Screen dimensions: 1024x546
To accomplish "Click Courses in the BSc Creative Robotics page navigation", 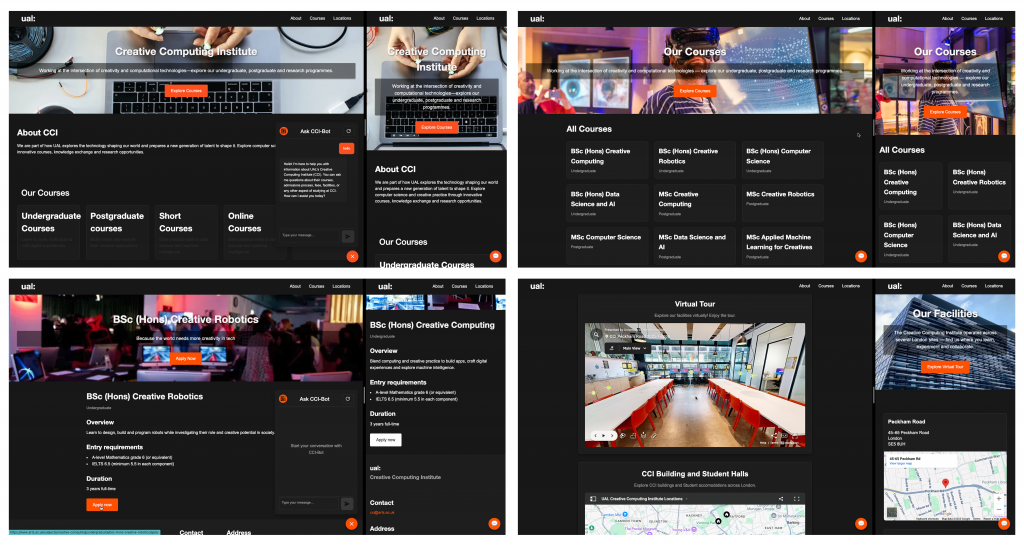I will coord(317,286).
